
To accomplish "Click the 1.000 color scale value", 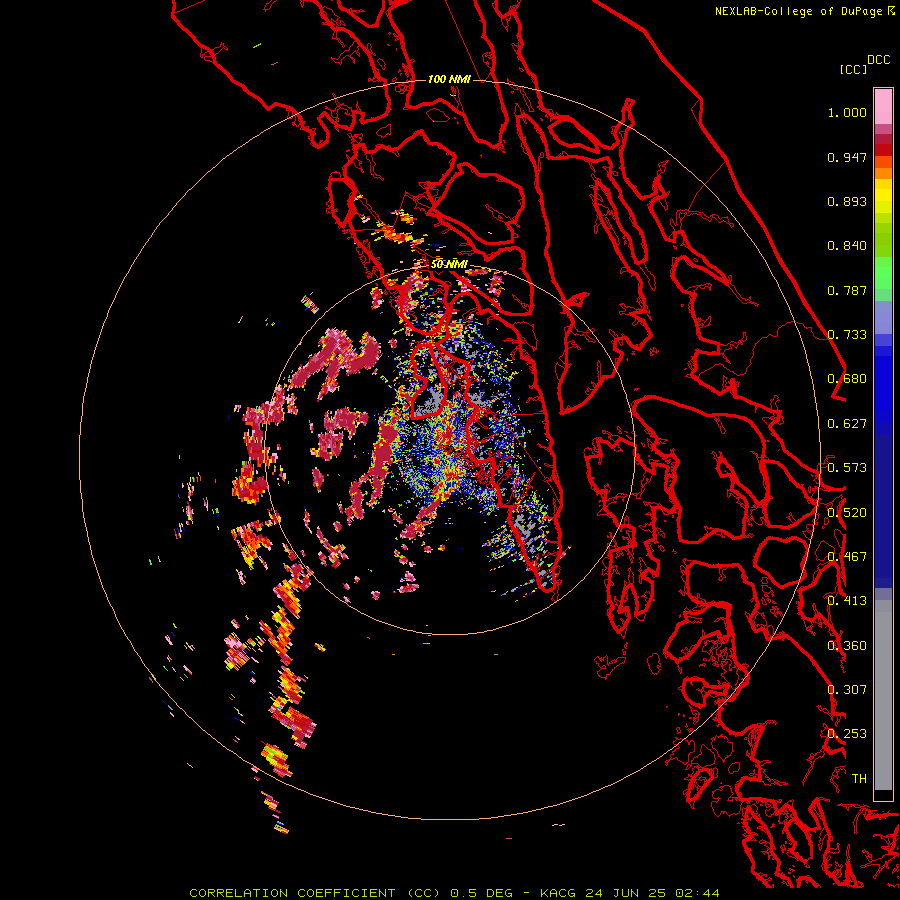I will tap(847, 112).
